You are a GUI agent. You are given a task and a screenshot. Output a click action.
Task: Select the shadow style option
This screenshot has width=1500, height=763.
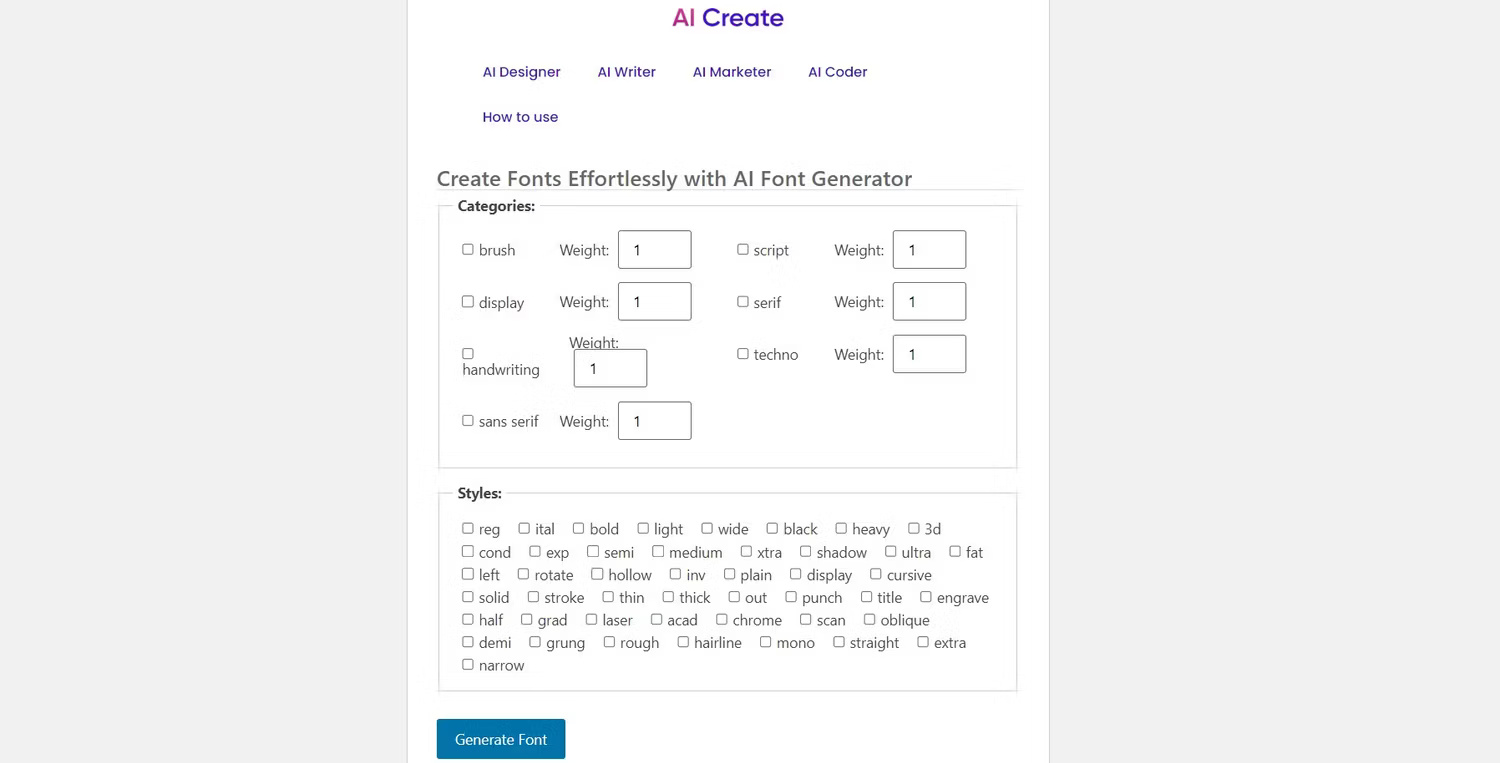pos(806,551)
